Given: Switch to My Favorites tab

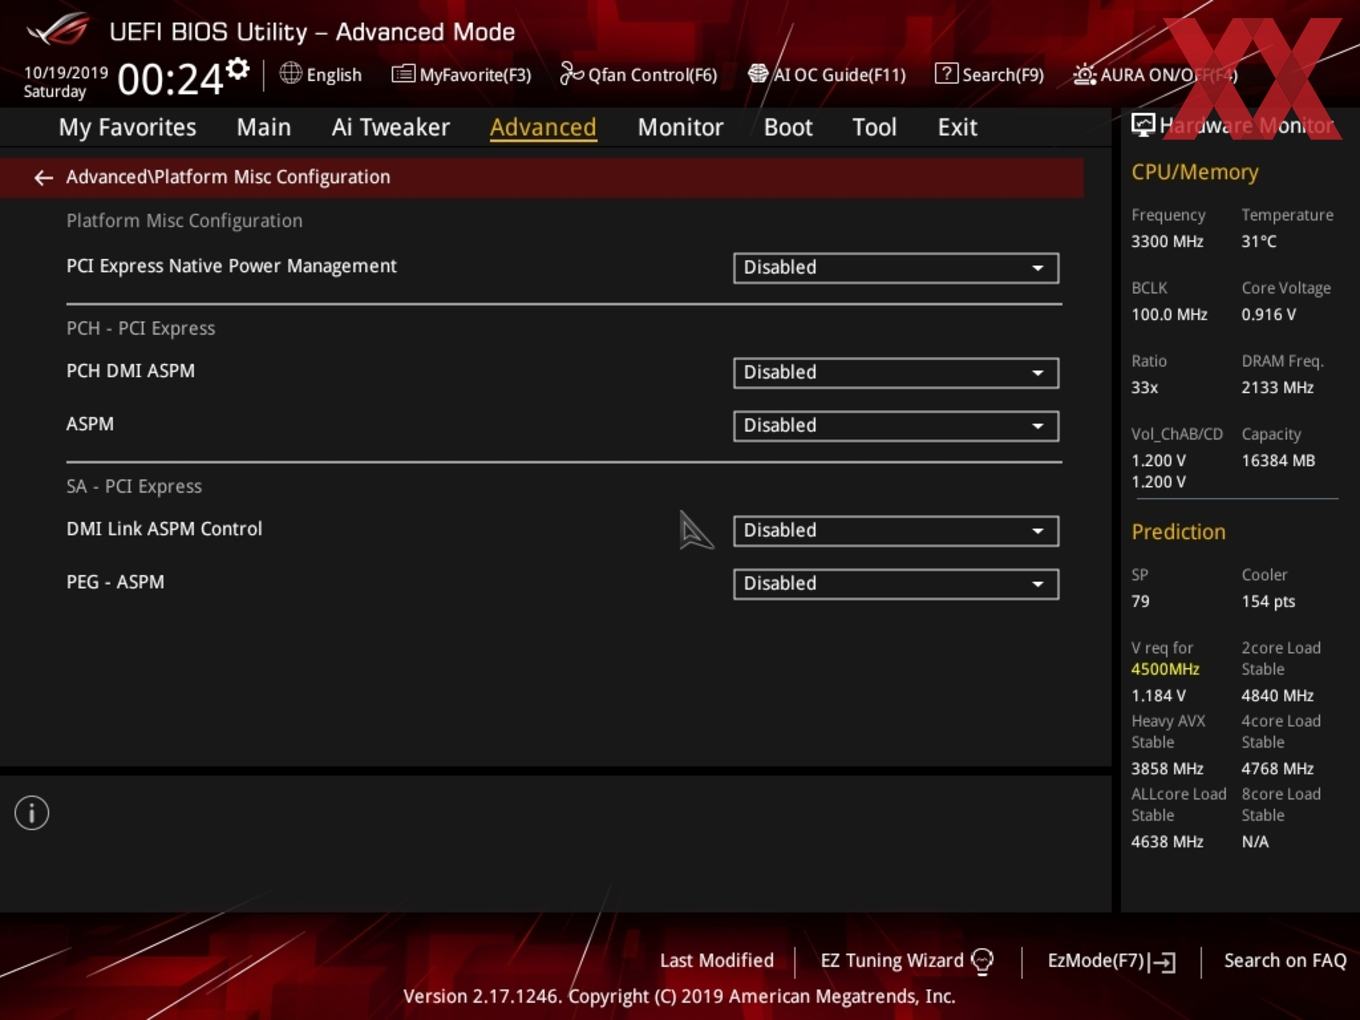Looking at the screenshot, I should 127,127.
